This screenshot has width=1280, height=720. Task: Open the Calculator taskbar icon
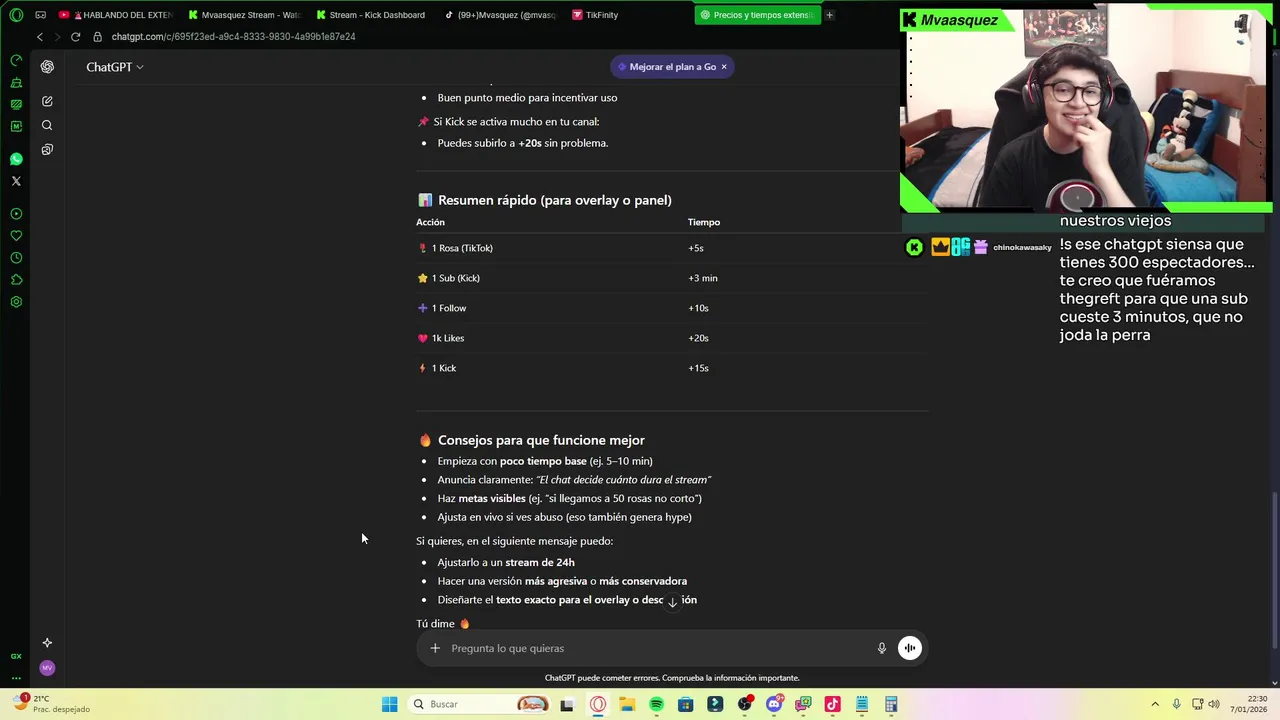[891, 704]
